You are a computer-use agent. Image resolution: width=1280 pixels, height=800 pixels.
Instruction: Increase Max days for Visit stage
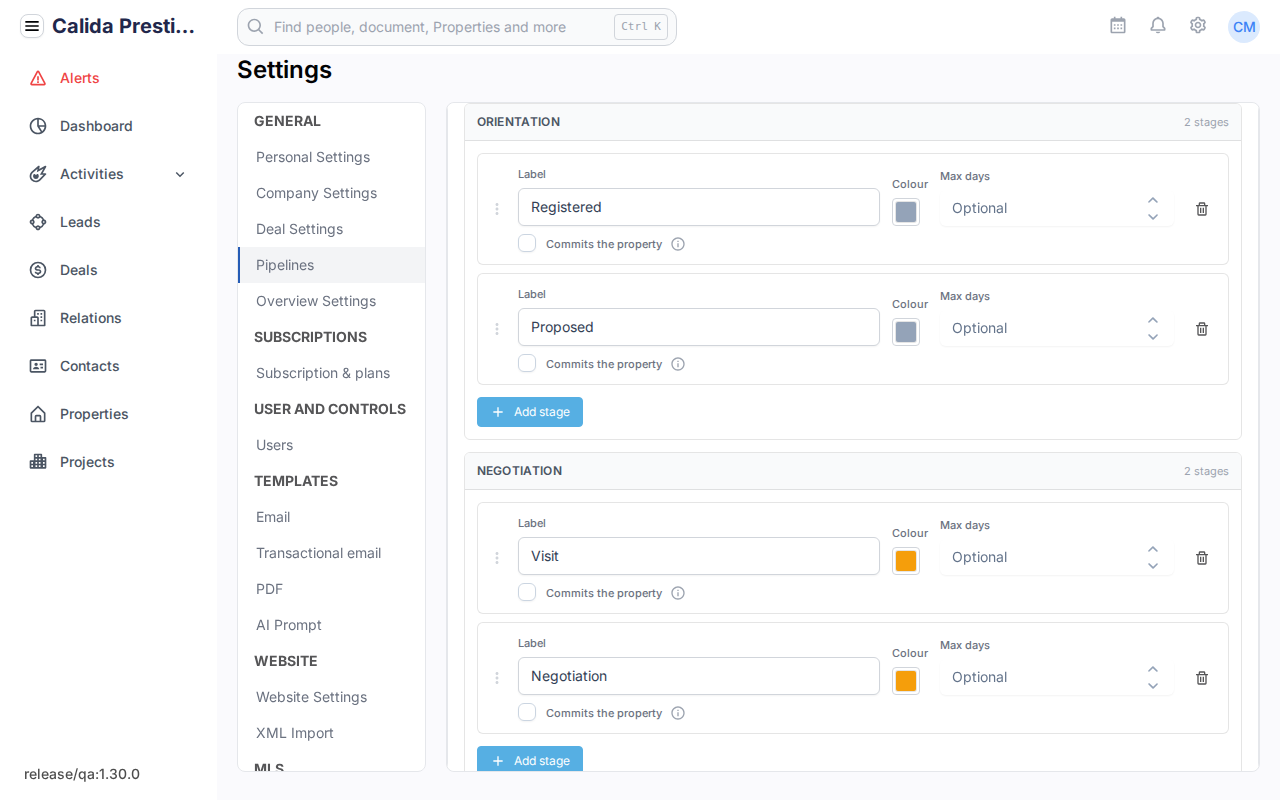click(x=1153, y=549)
